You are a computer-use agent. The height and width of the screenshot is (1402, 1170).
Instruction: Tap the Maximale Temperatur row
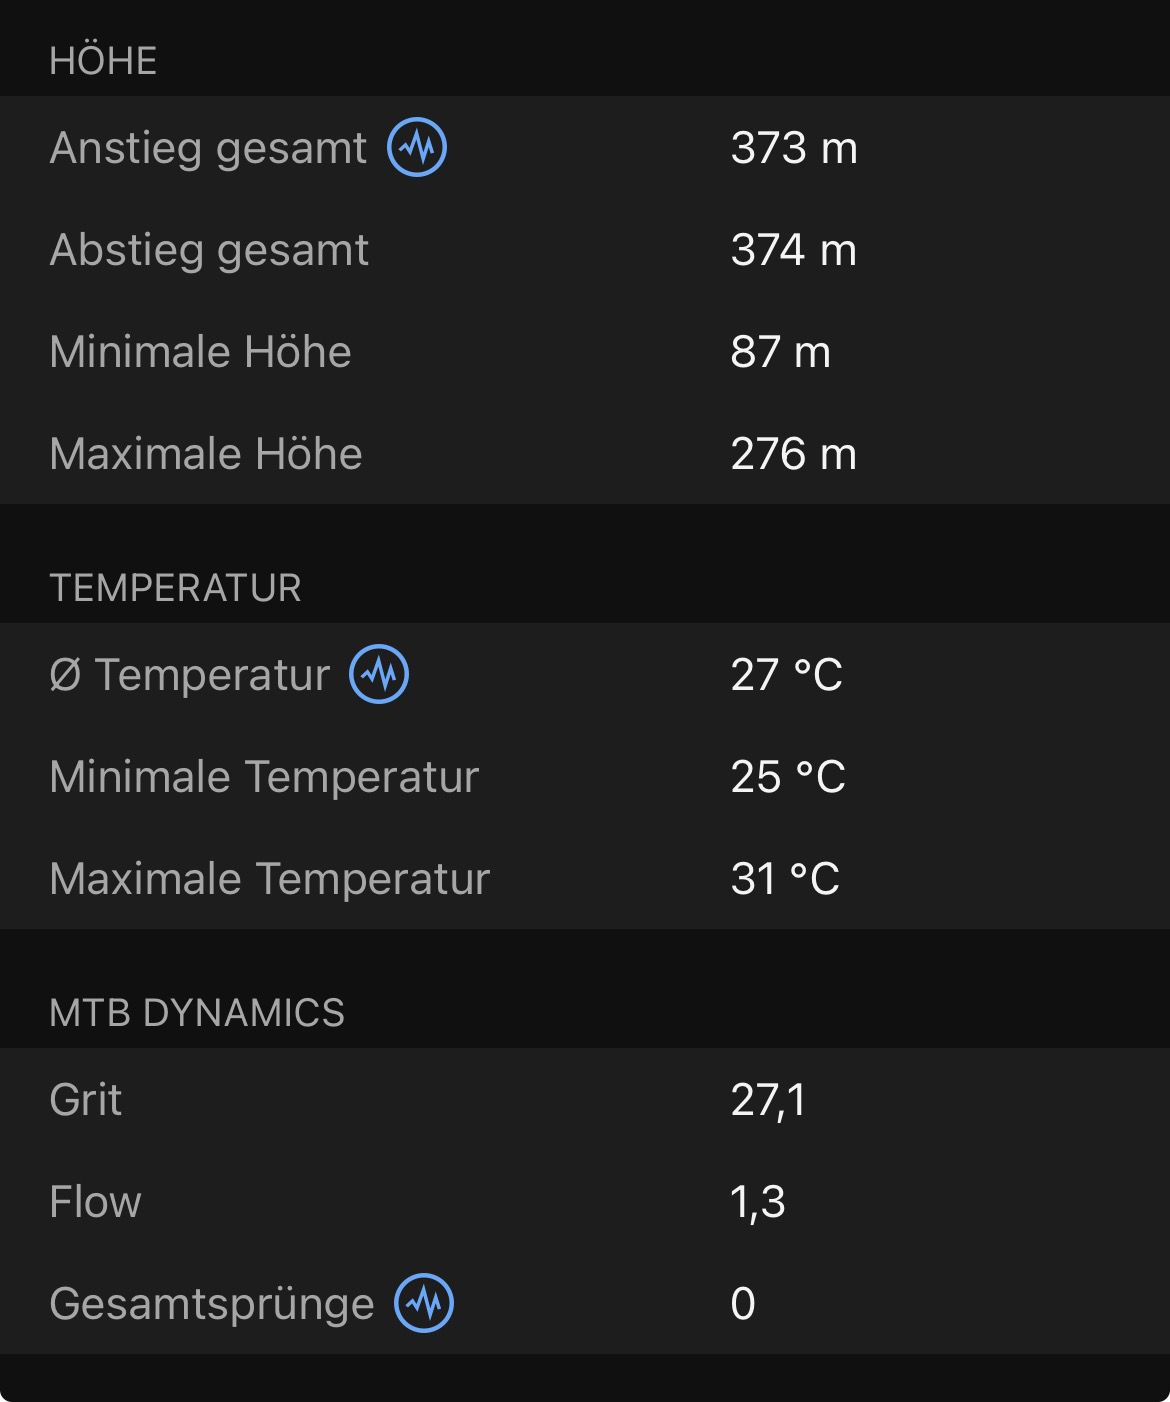click(585, 879)
